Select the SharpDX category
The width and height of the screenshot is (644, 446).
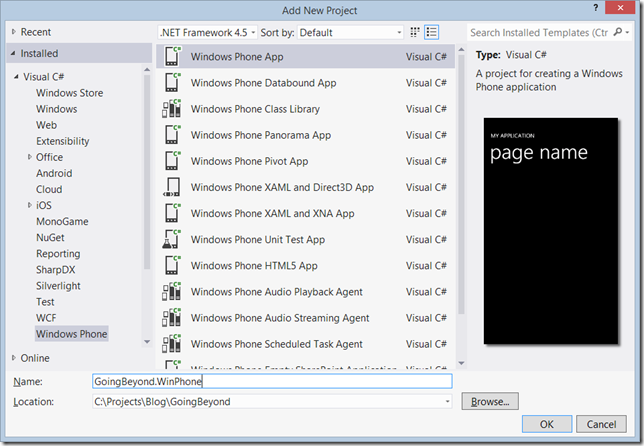(55, 269)
